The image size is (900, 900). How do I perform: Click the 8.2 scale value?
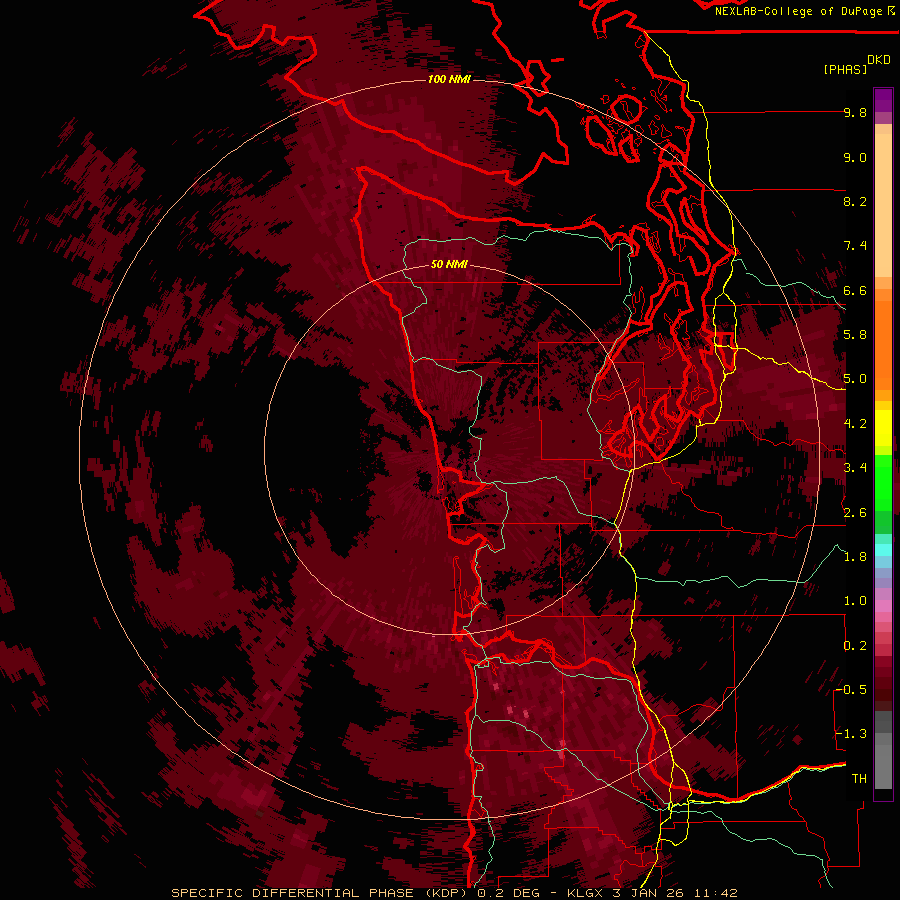point(855,201)
